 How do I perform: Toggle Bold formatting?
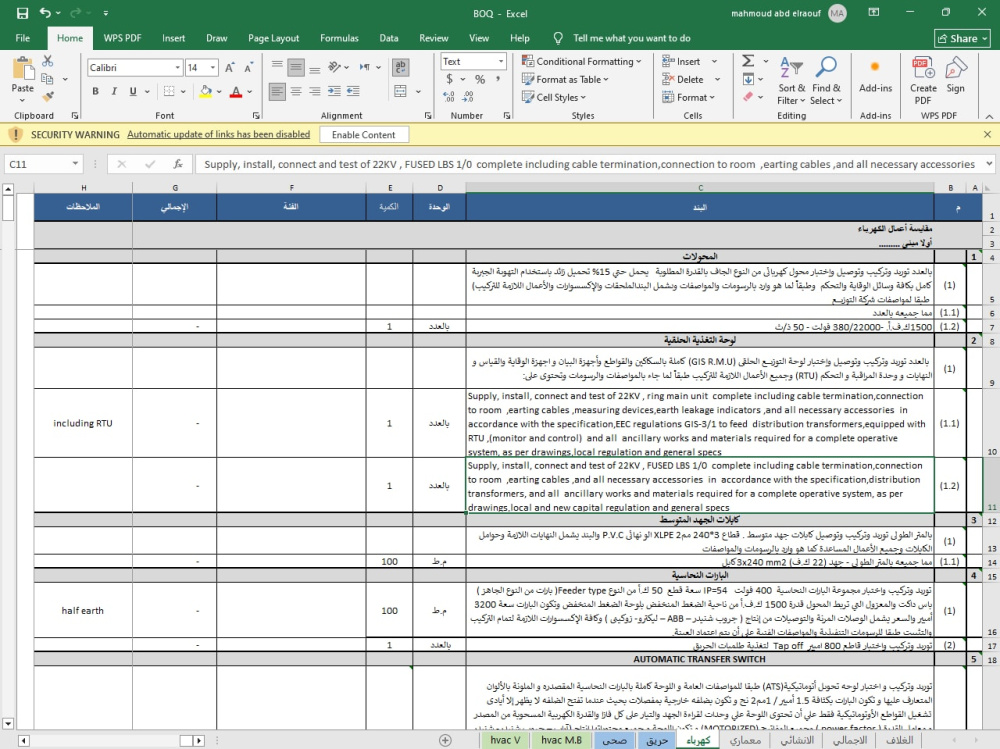tap(96, 91)
